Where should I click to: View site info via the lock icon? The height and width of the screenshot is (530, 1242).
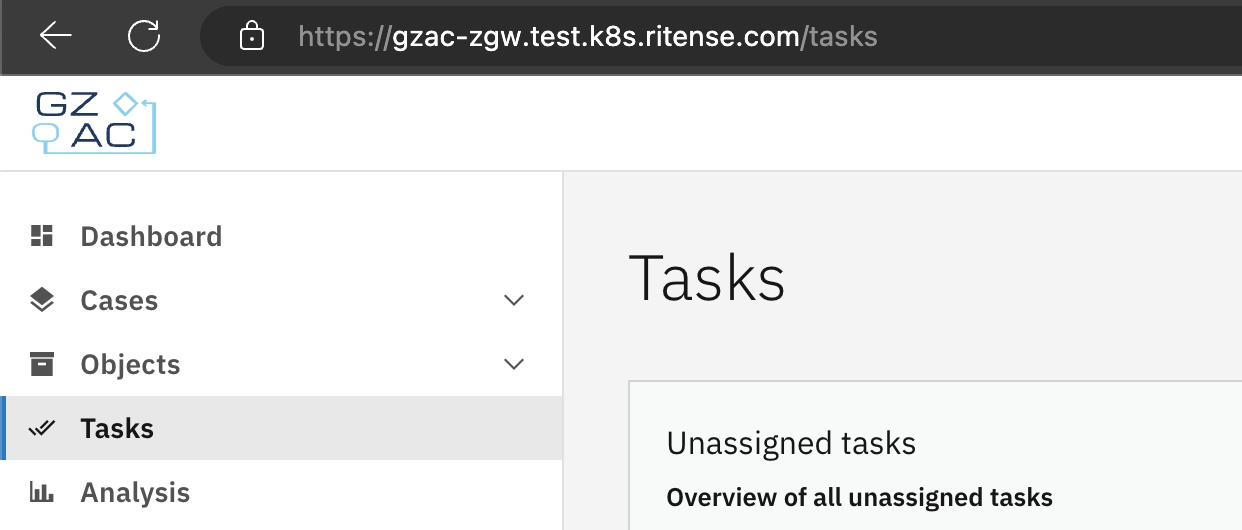point(252,38)
